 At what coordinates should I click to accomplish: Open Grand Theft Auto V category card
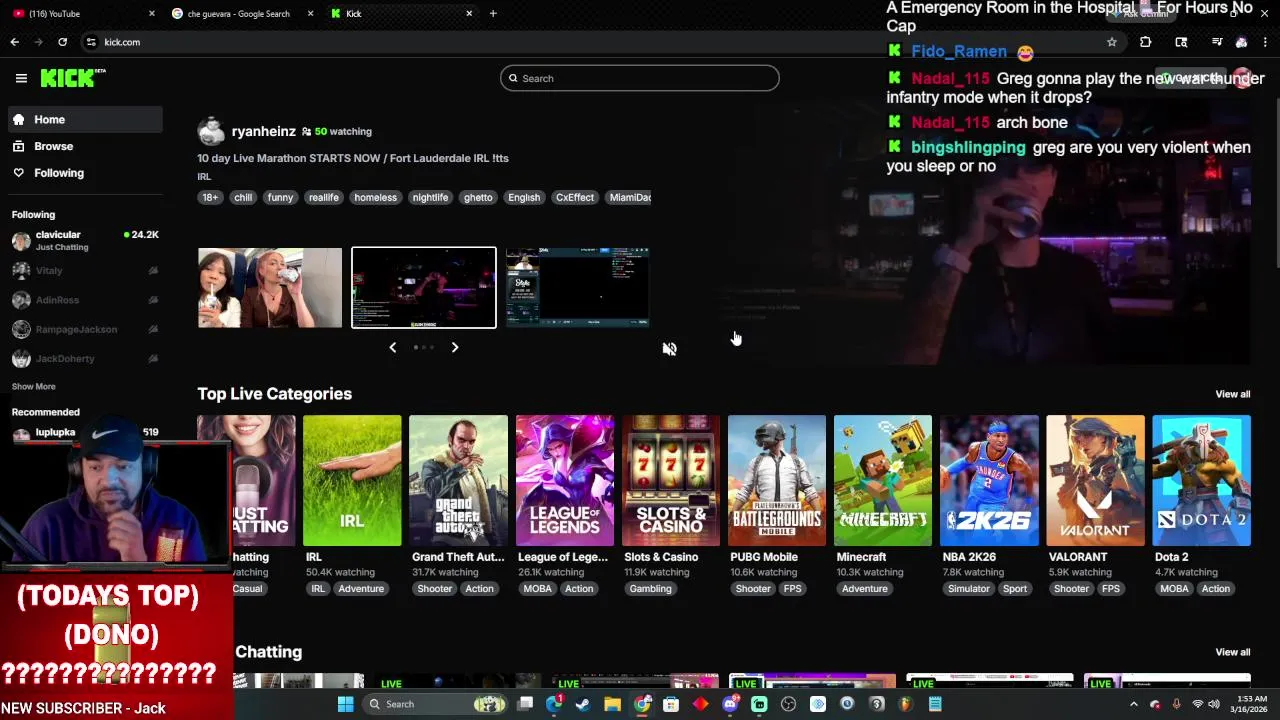click(458, 480)
